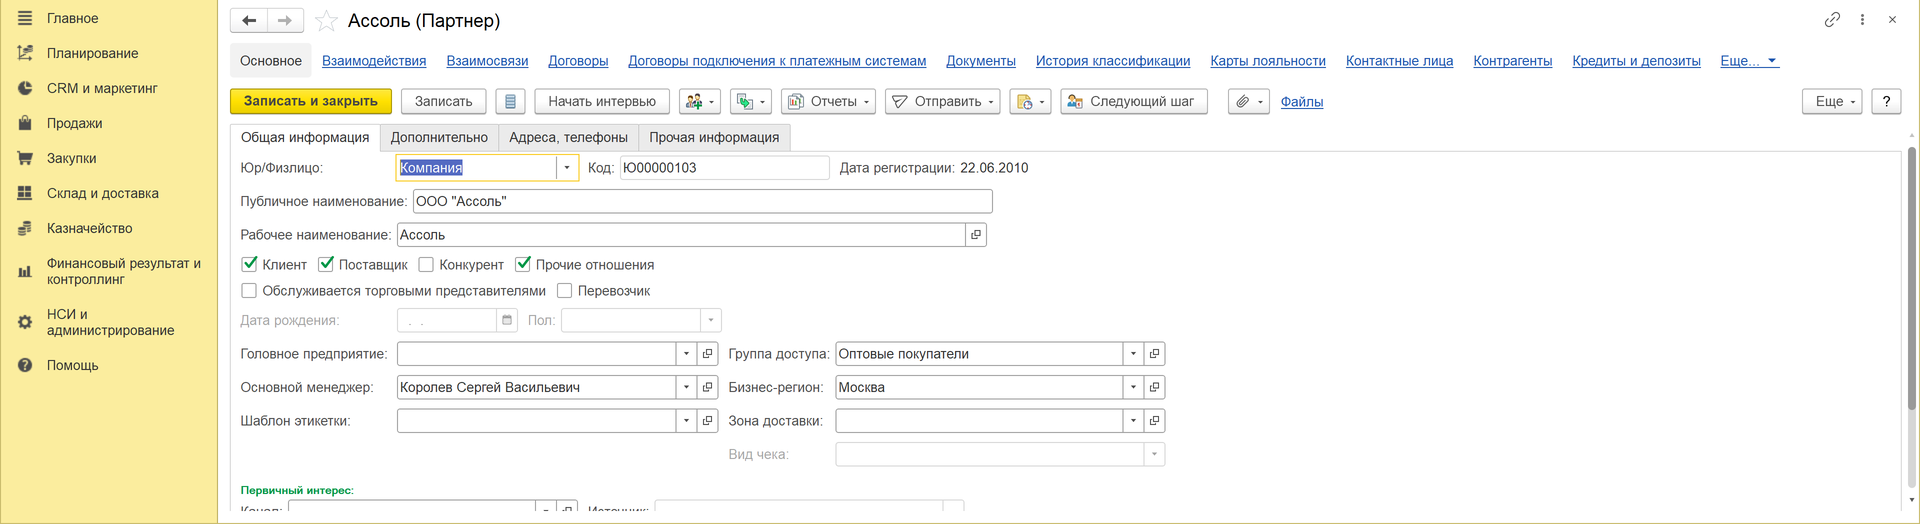Screen dimensions: 1920x524
Task: Open the Зона доставки record icon
Action: 1154,421
